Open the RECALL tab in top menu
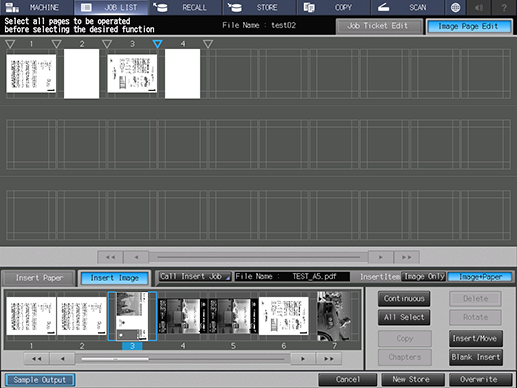517x388 pixels. pos(185,7)
